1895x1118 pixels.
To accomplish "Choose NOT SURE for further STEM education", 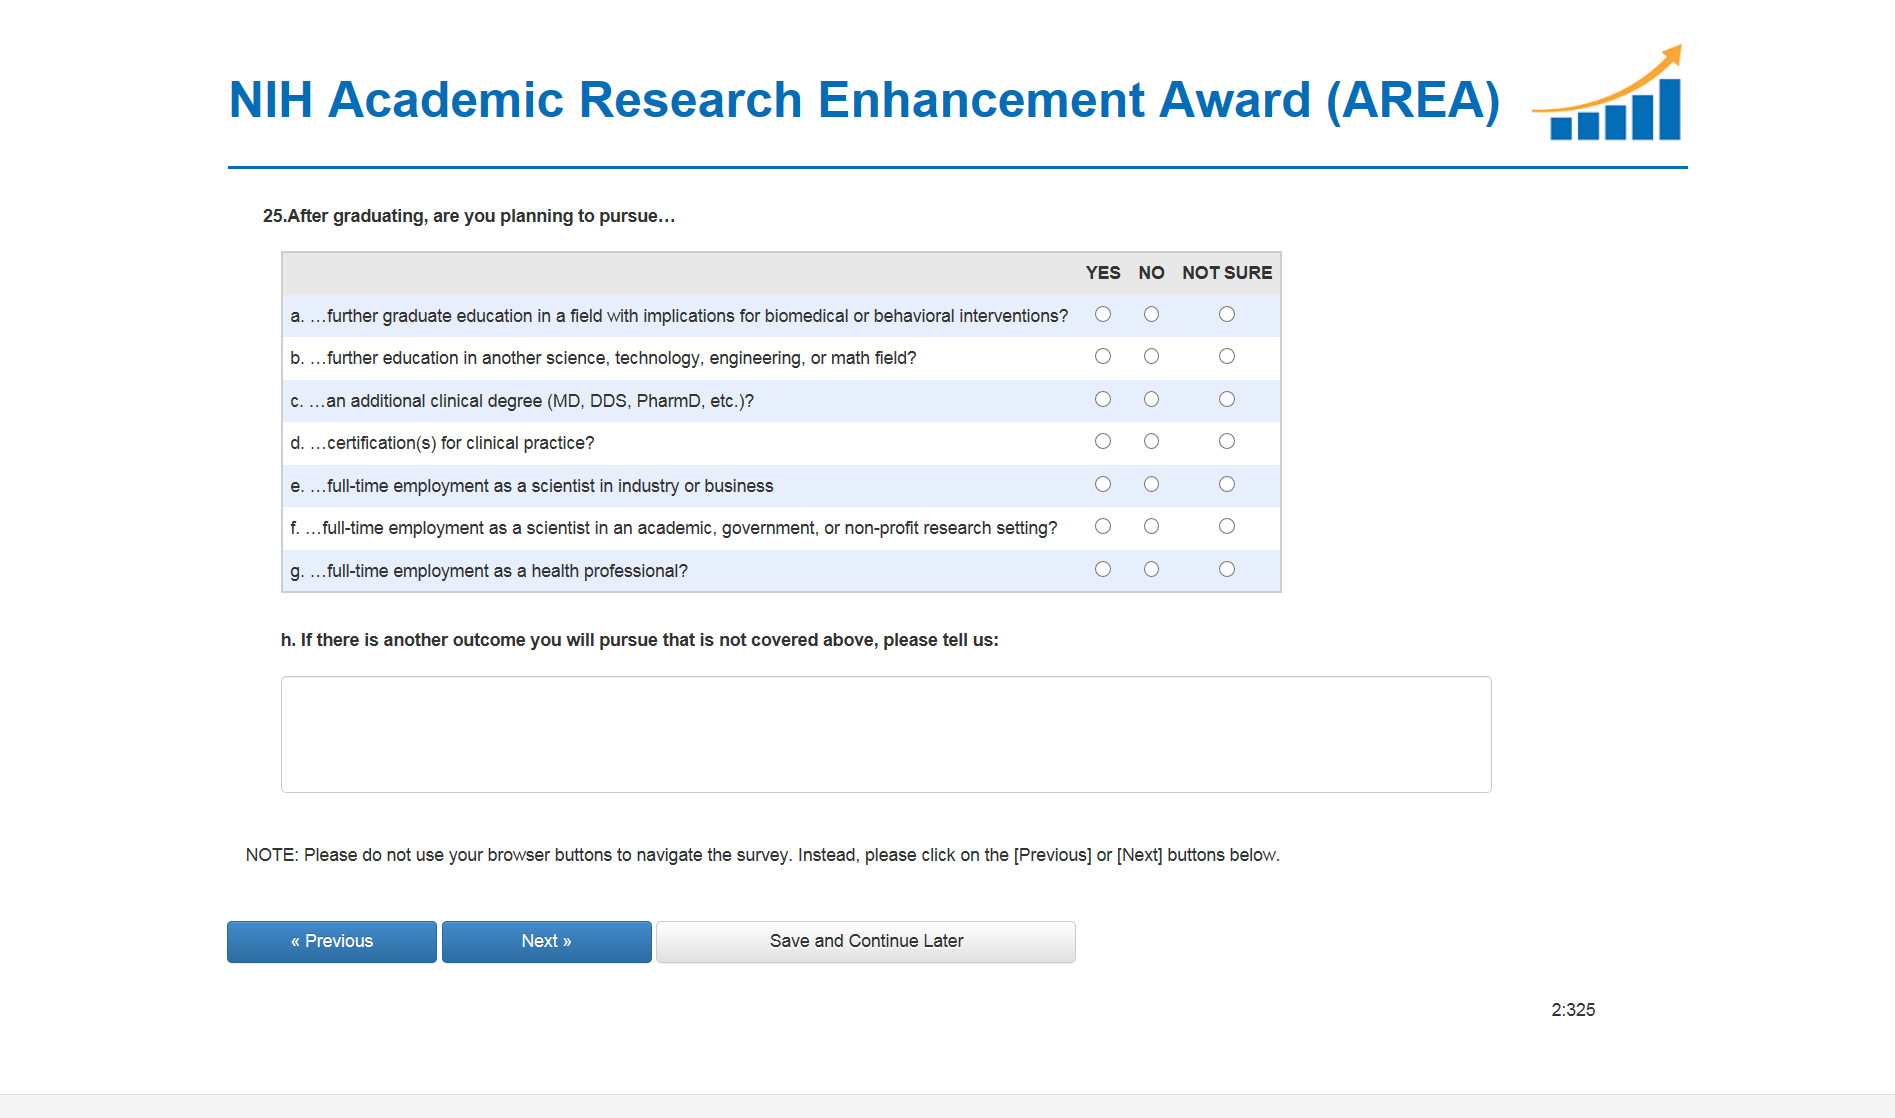I will (x=1227, y=357).
